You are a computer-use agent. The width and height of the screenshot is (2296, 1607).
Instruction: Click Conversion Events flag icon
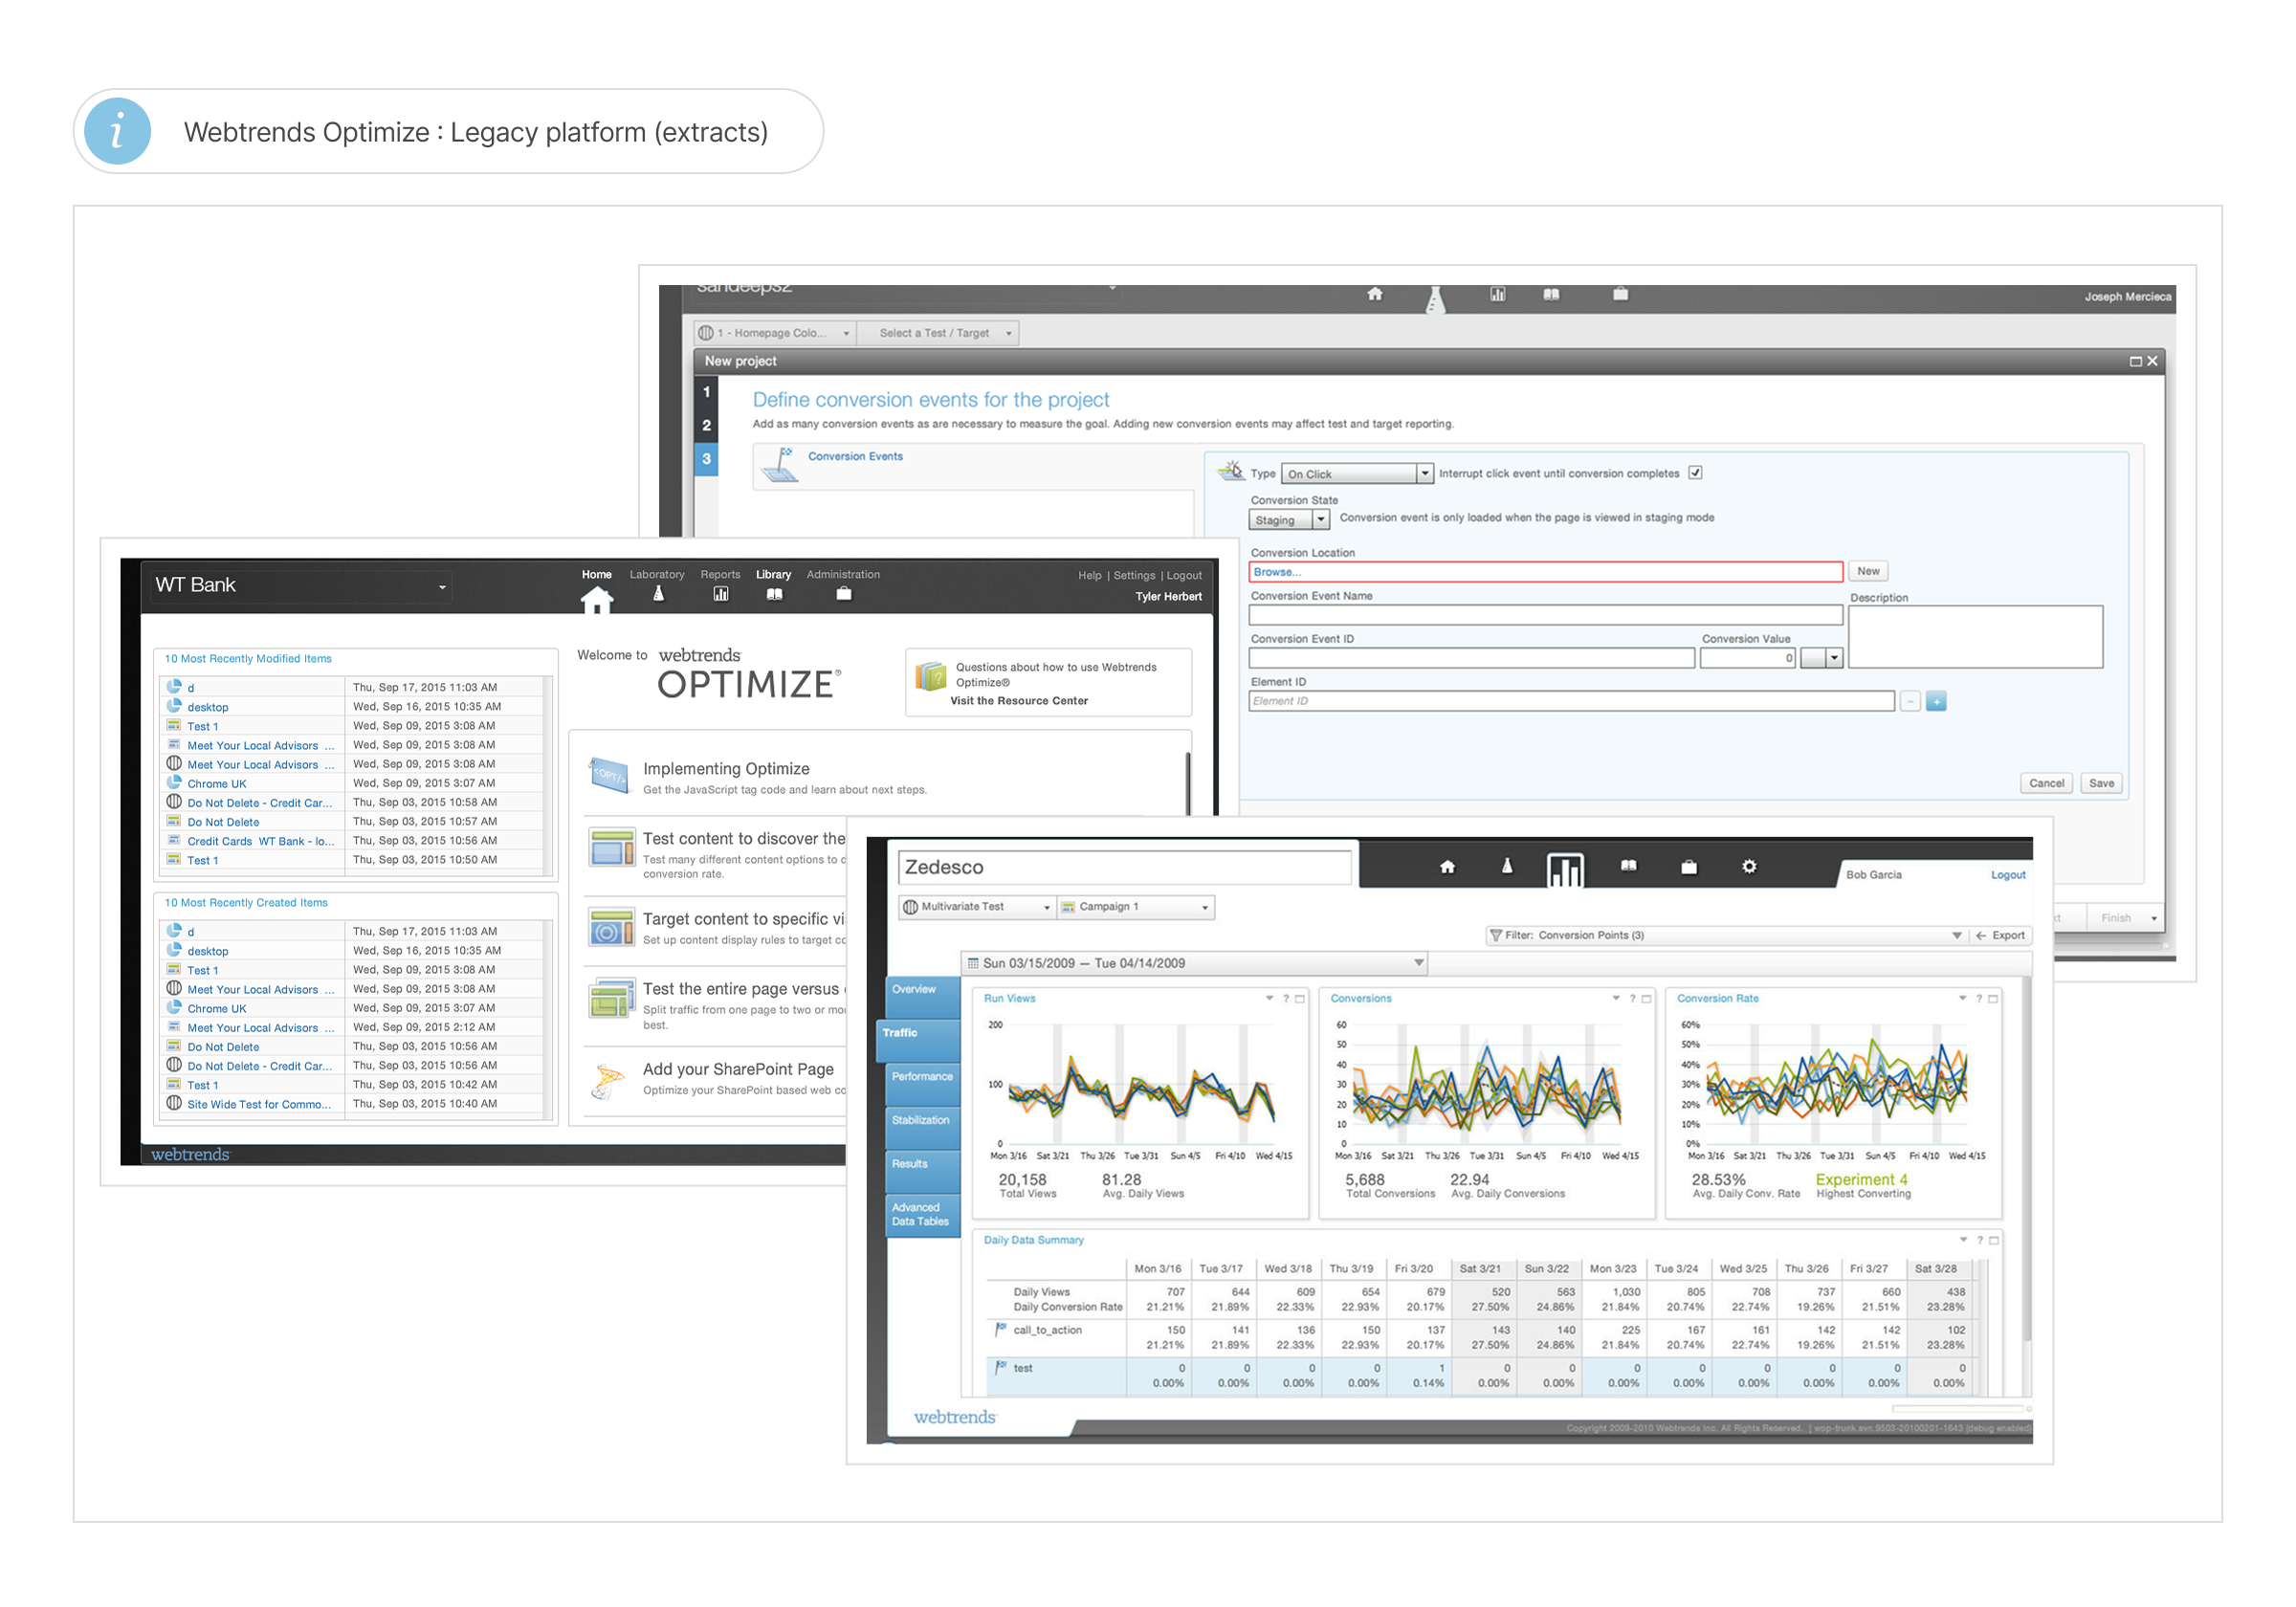(x=778, y=465)
